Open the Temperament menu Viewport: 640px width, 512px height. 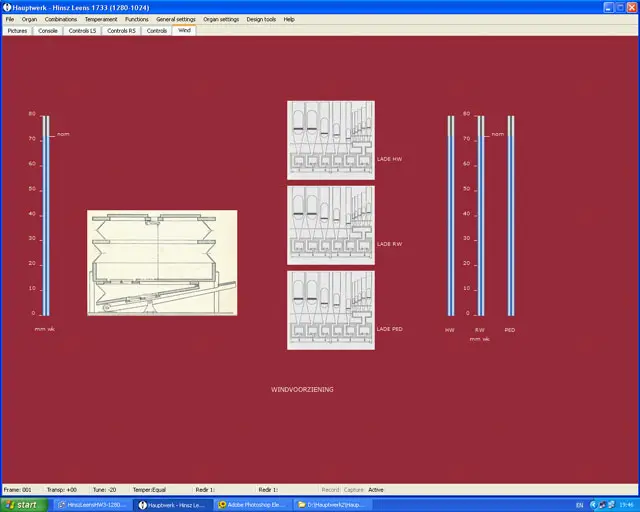(101, 19)
